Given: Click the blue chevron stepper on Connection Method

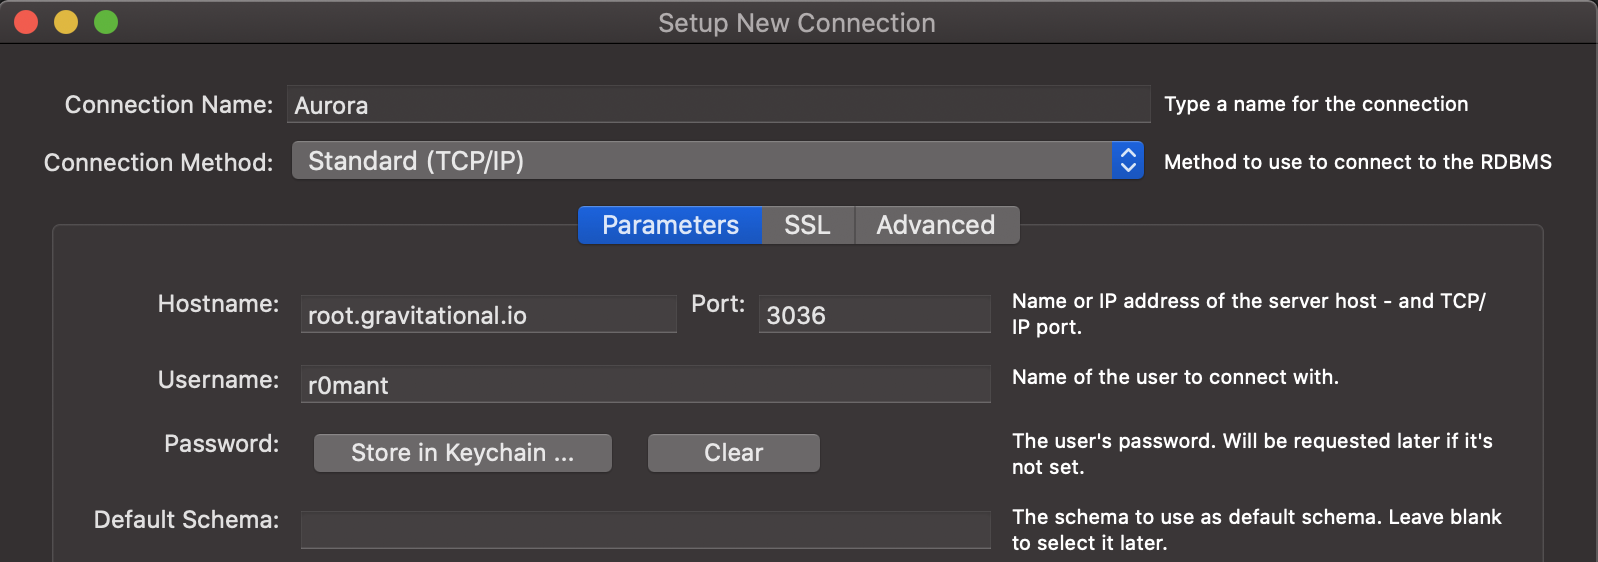Looking at the screenshot, I should click(1127, 160).
